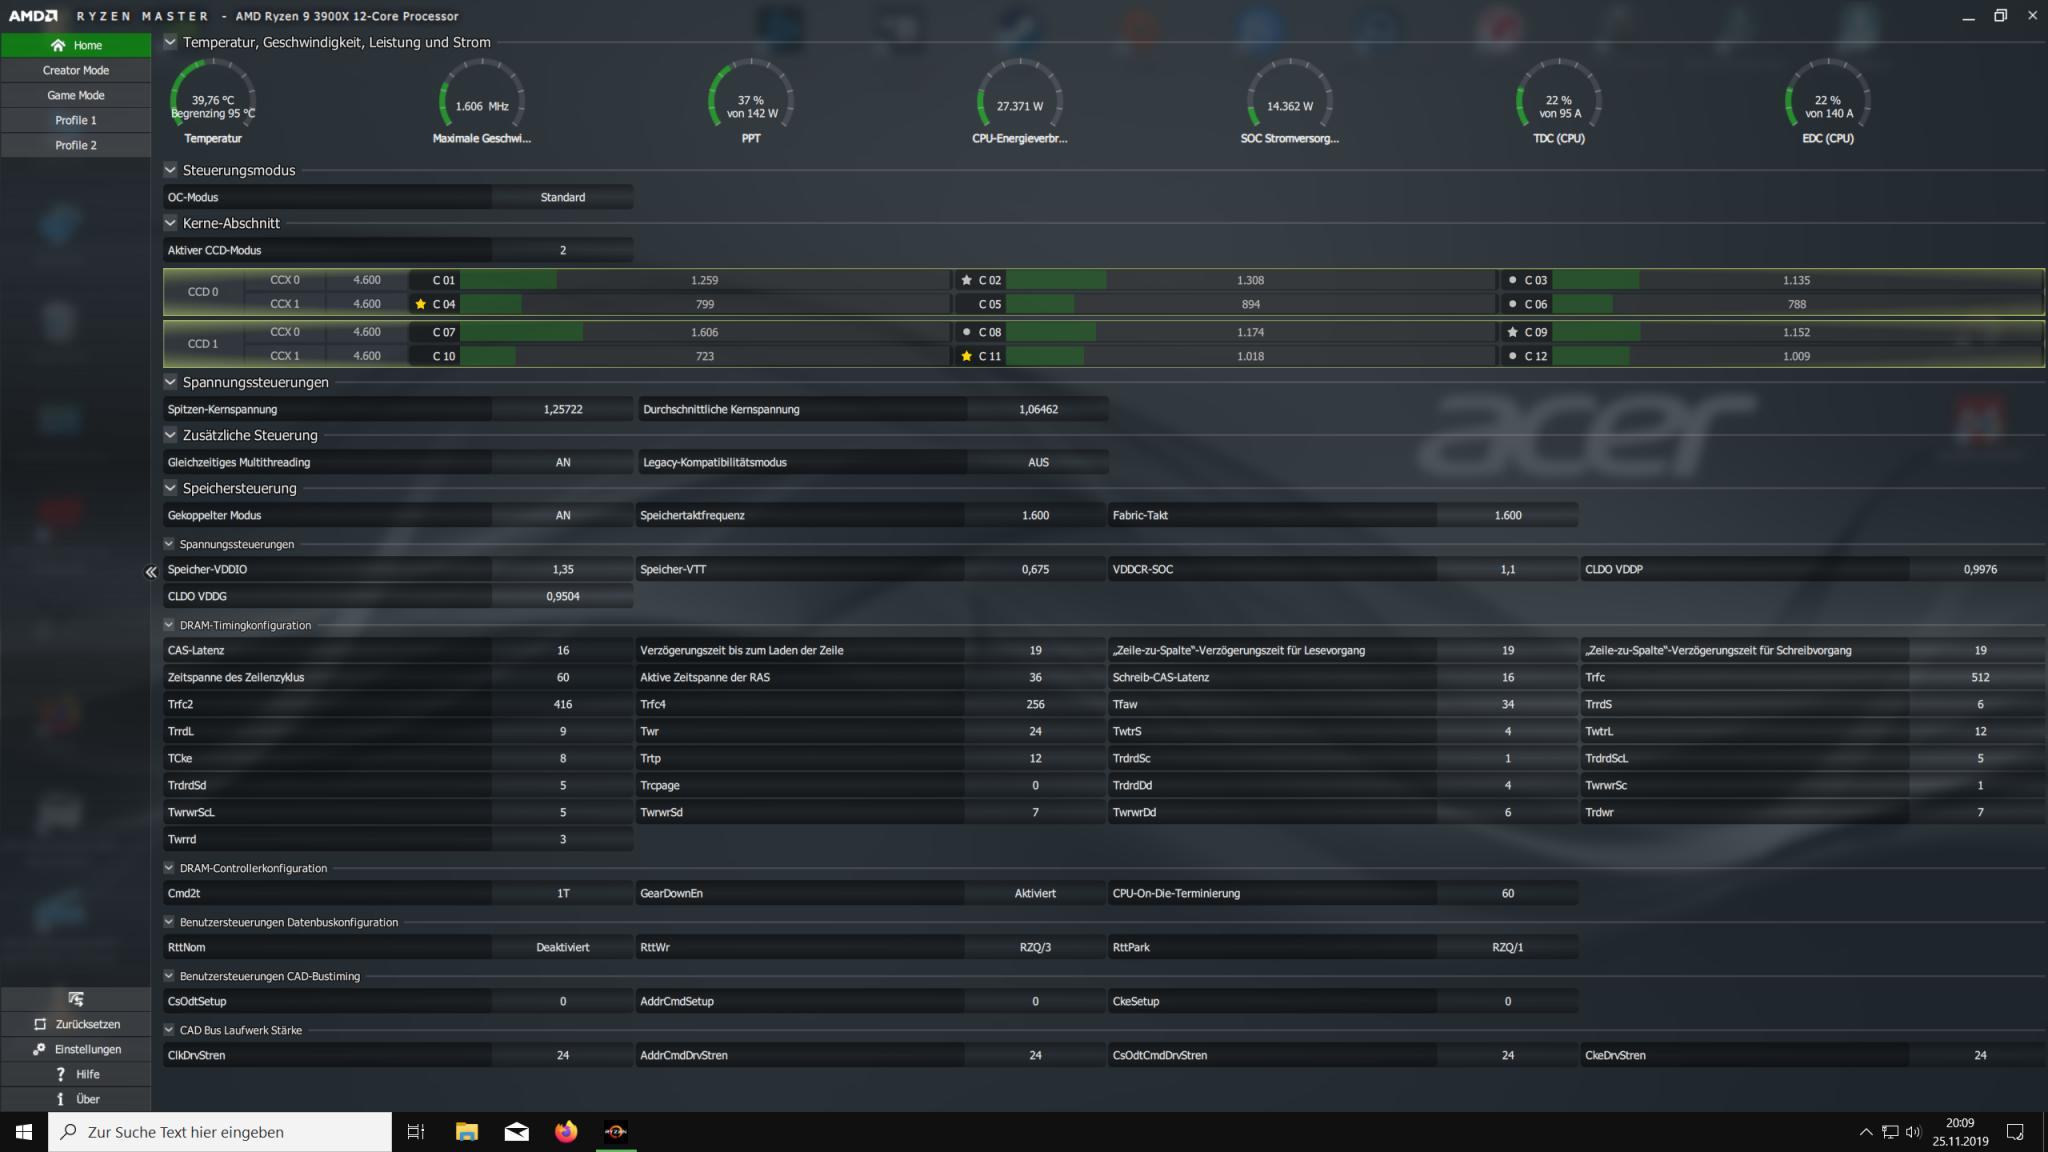Click the taskbar search box

pos(220,1132)
